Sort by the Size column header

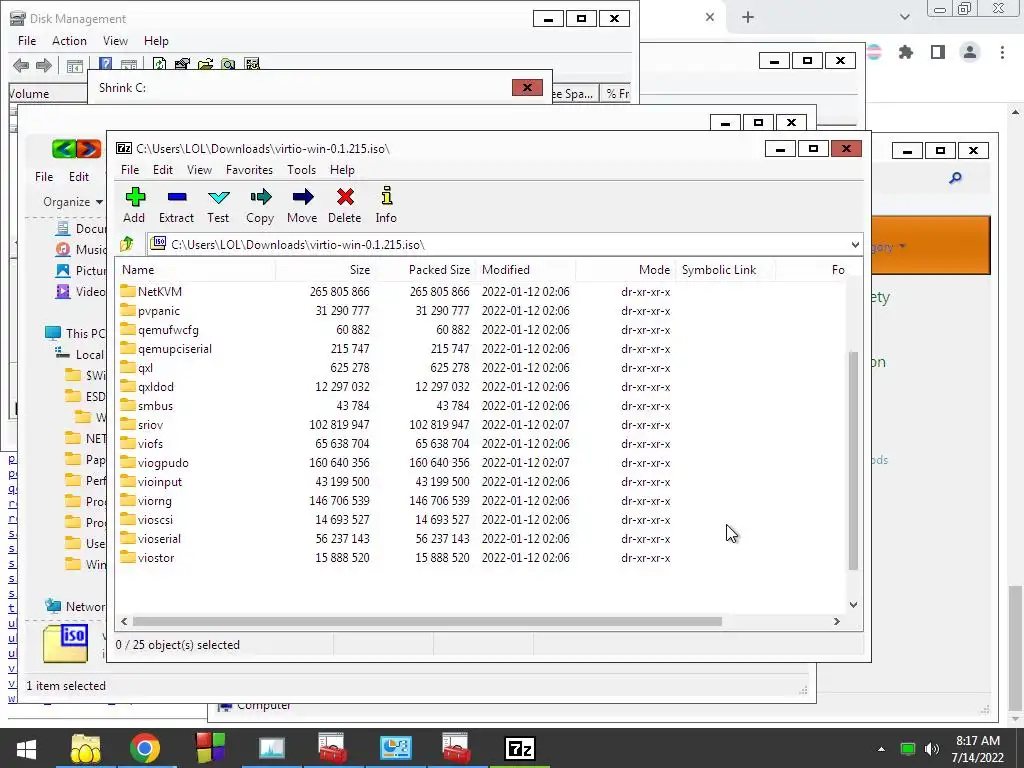pyautogui.click(x=325, y=270)
